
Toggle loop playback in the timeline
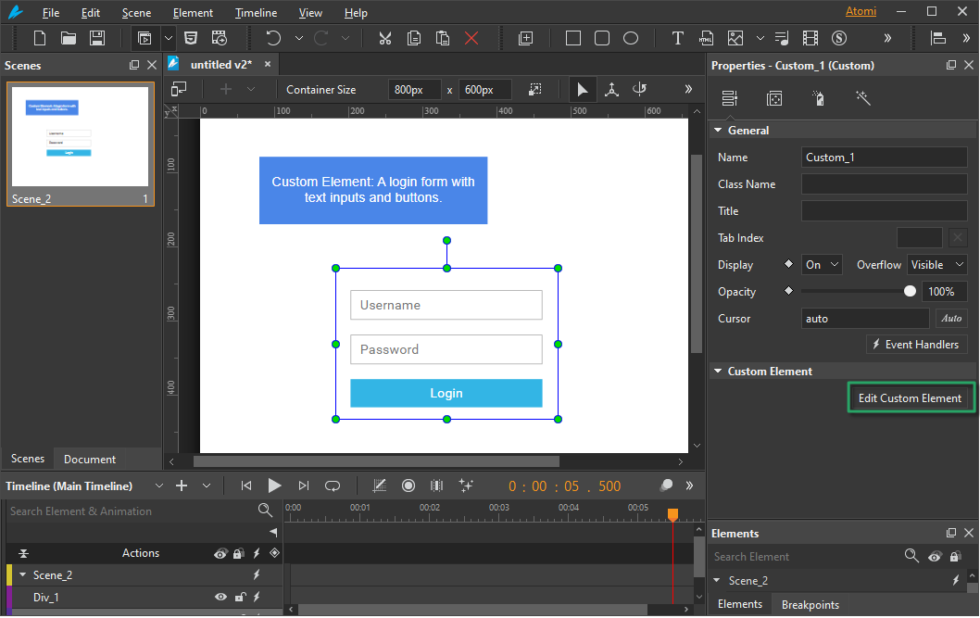[x=332, y=486]
